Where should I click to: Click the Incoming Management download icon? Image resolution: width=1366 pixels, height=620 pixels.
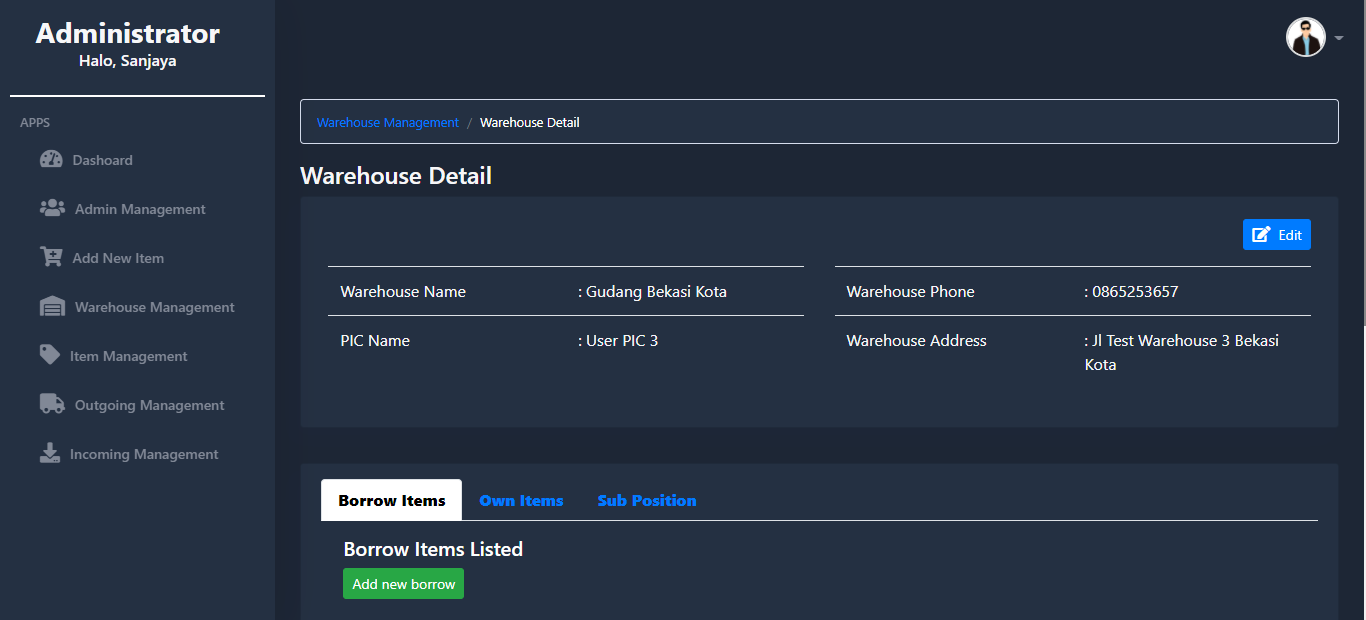[50, 453]
